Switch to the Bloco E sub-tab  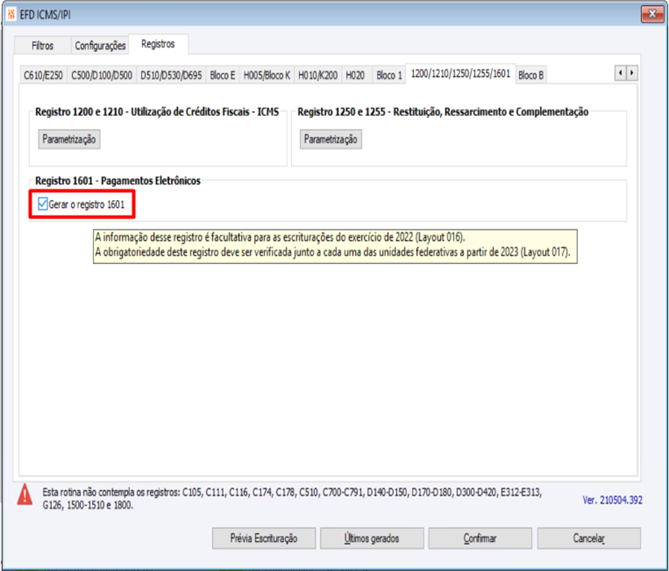tap(222, 76)
